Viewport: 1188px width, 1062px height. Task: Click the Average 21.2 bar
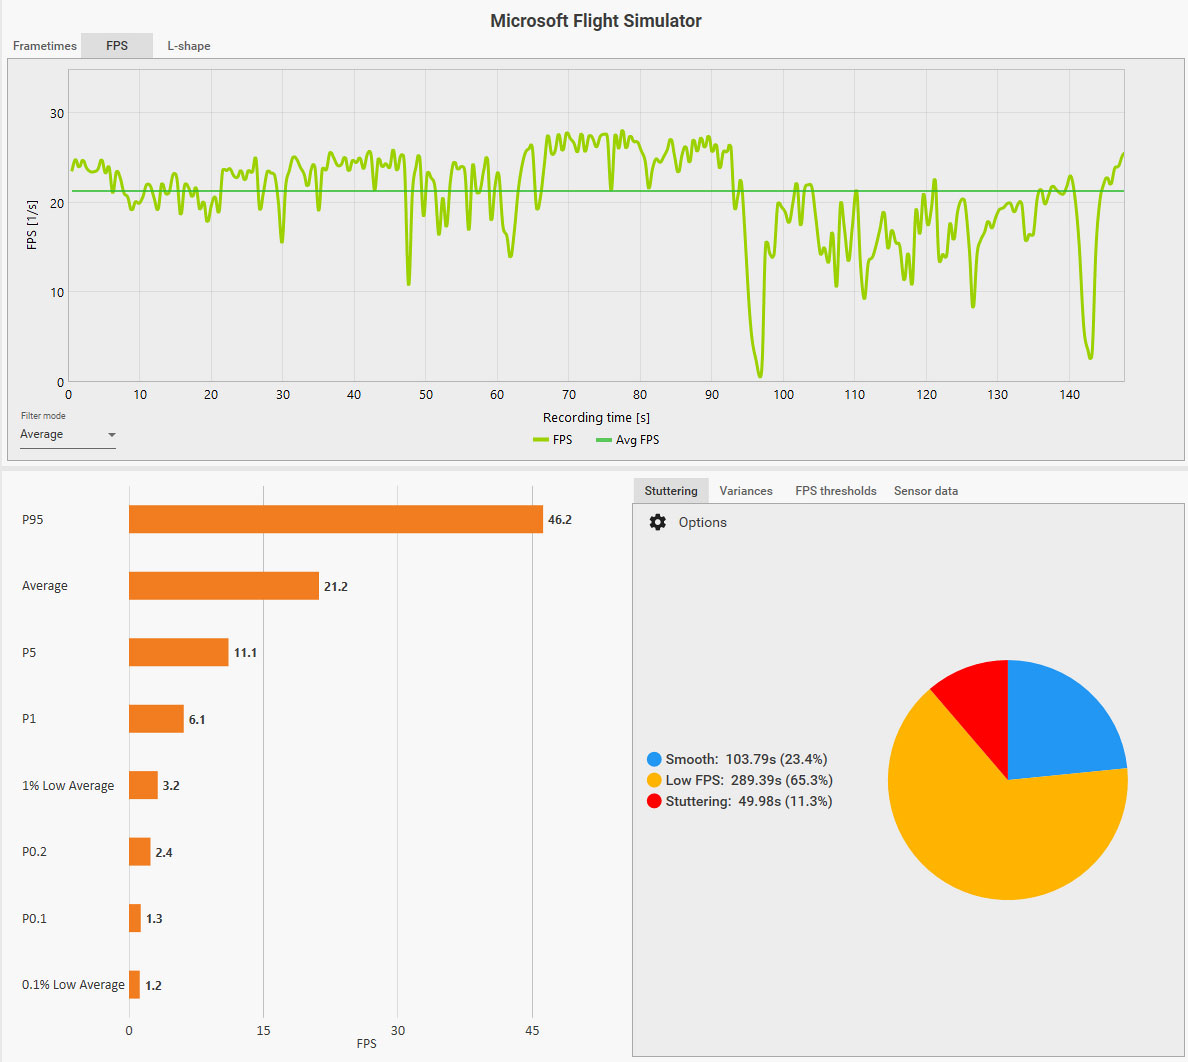(224, 586)
